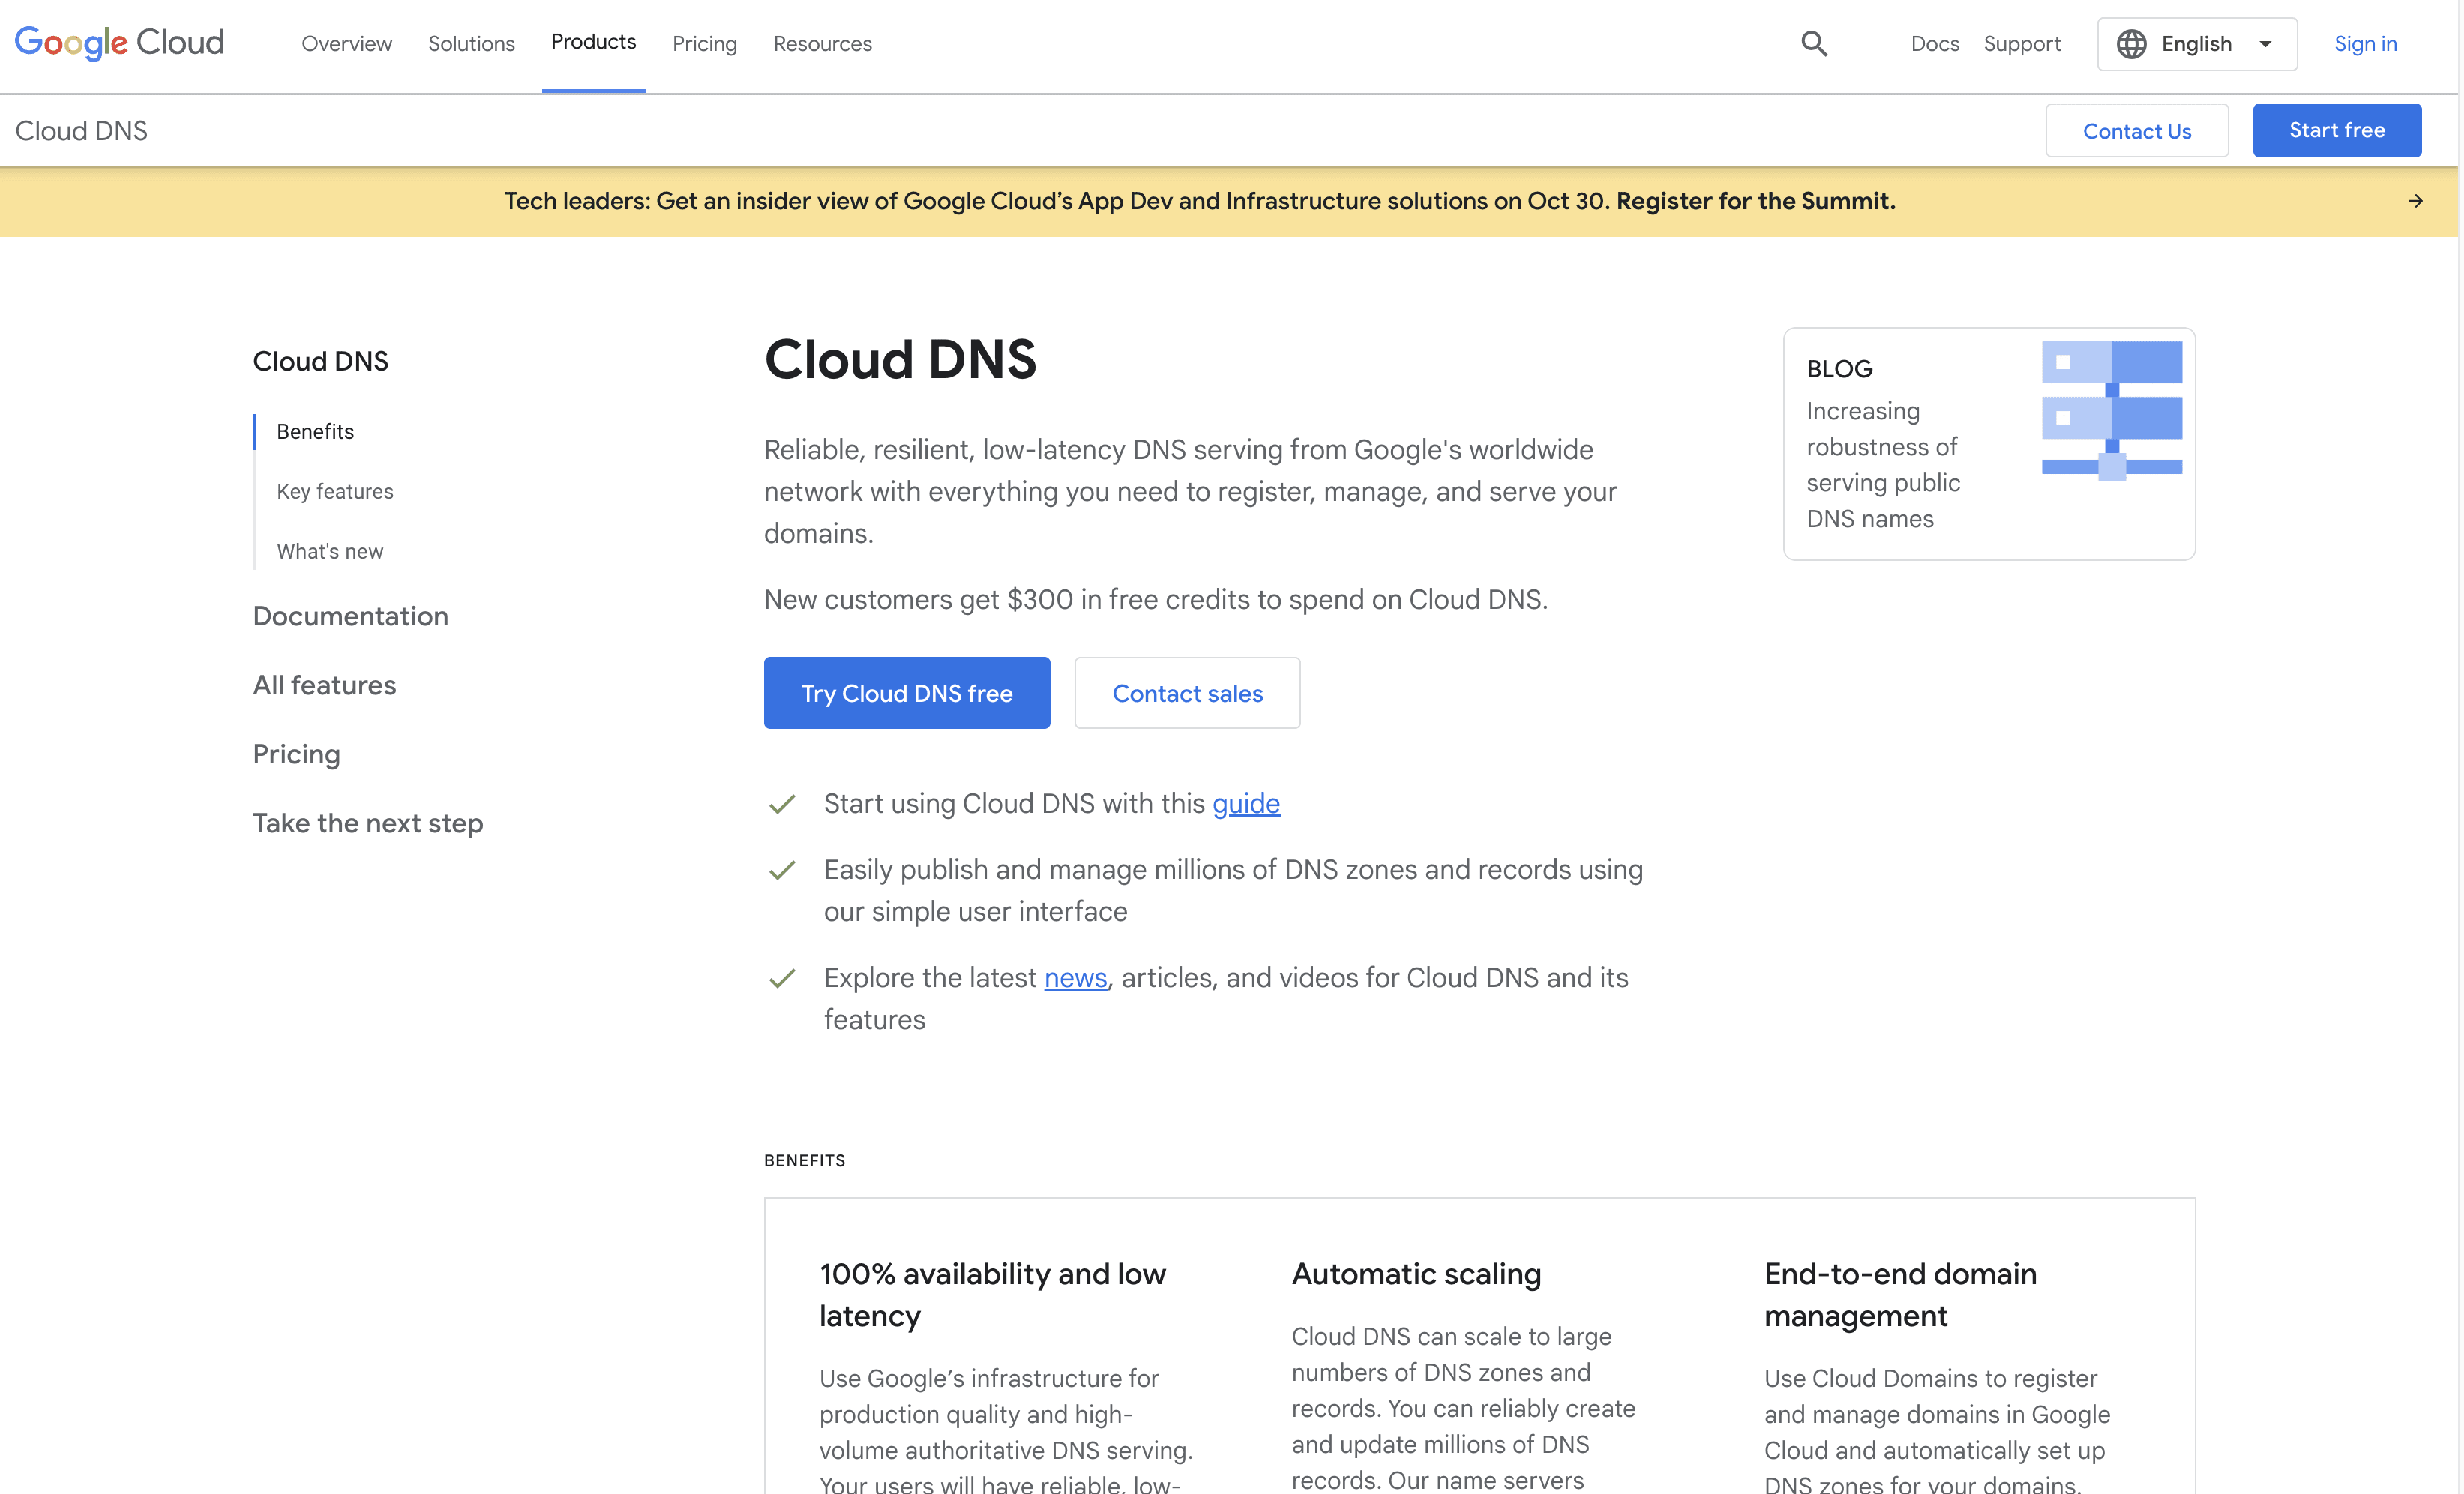The height and width of the screenshot is (1494, 2464).
Task: Click the Contact sales button
Action: [x=1187, y=693]
